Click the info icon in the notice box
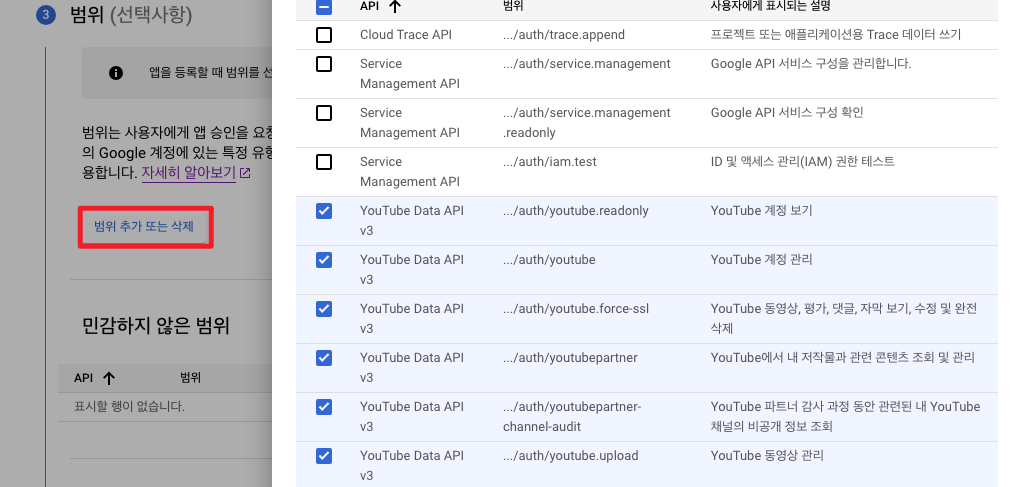This screenshot has height=487, width=1020. [116, 73]
